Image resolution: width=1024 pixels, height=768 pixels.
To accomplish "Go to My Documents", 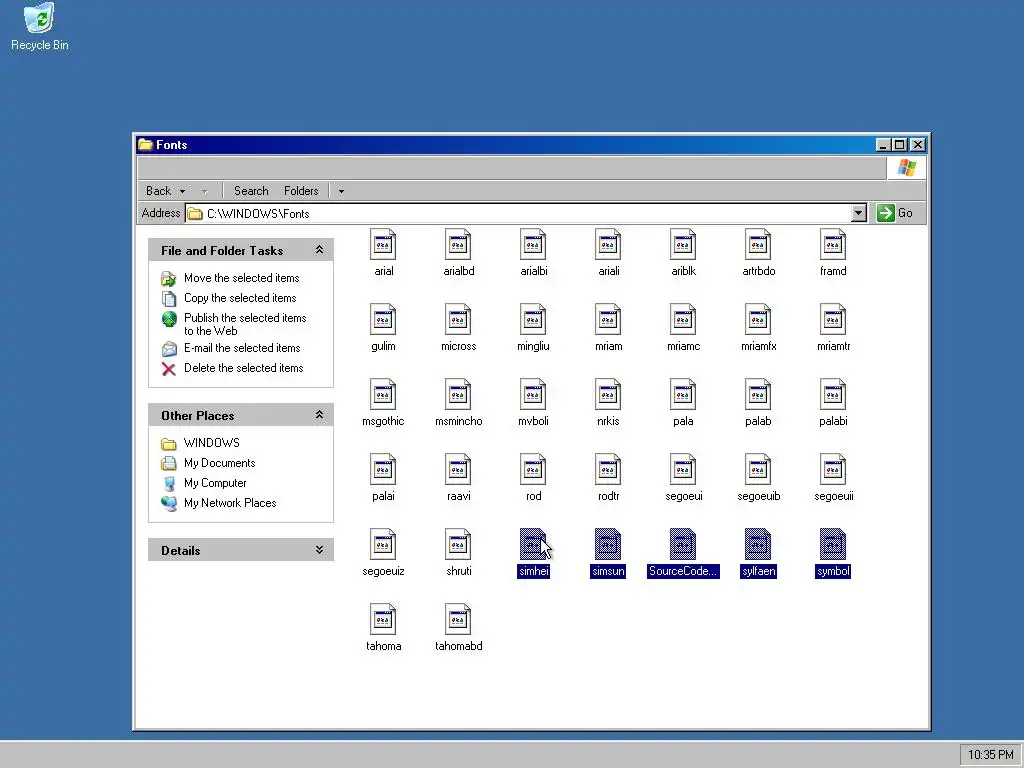I will pos(219,463).
